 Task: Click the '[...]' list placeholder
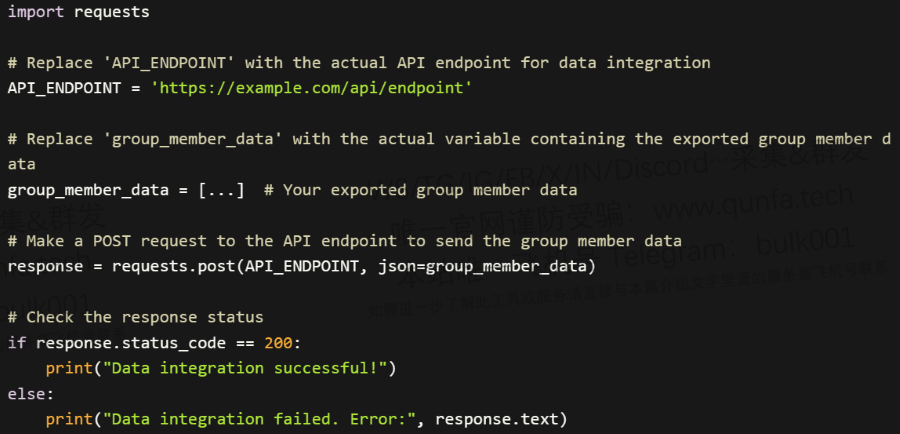[x=221, y=190]
